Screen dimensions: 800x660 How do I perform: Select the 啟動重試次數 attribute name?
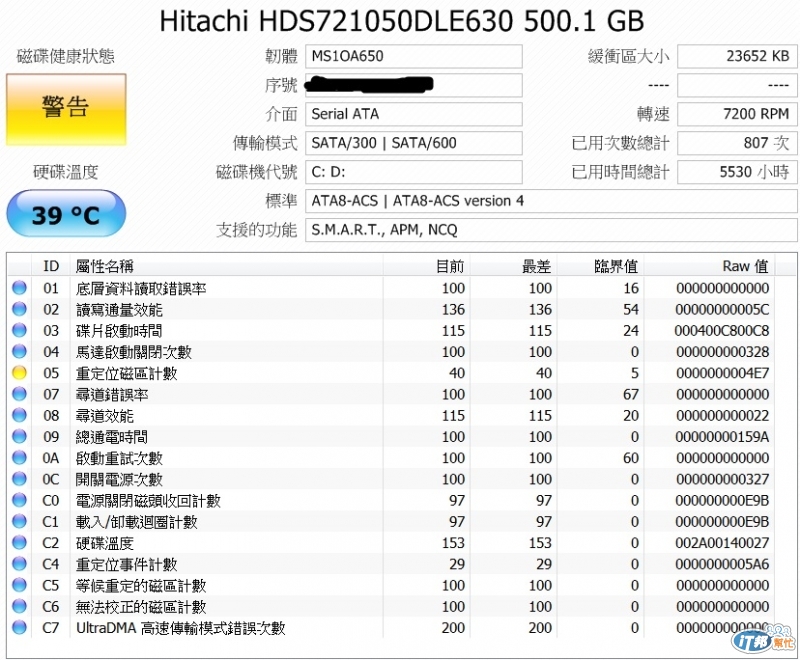click(x=119, y=458)
